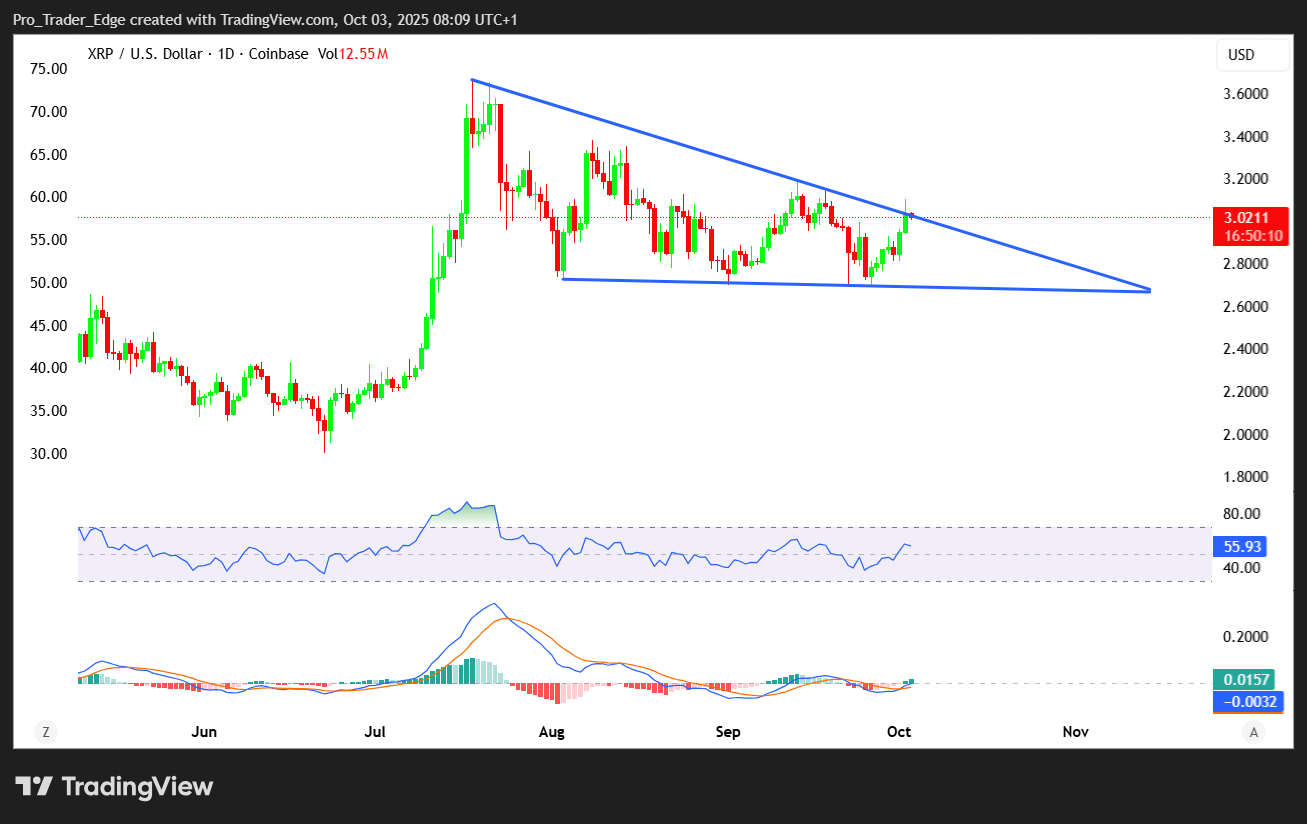
Task: Click the Jun label on the time axis
Action: tap(204, 732)
